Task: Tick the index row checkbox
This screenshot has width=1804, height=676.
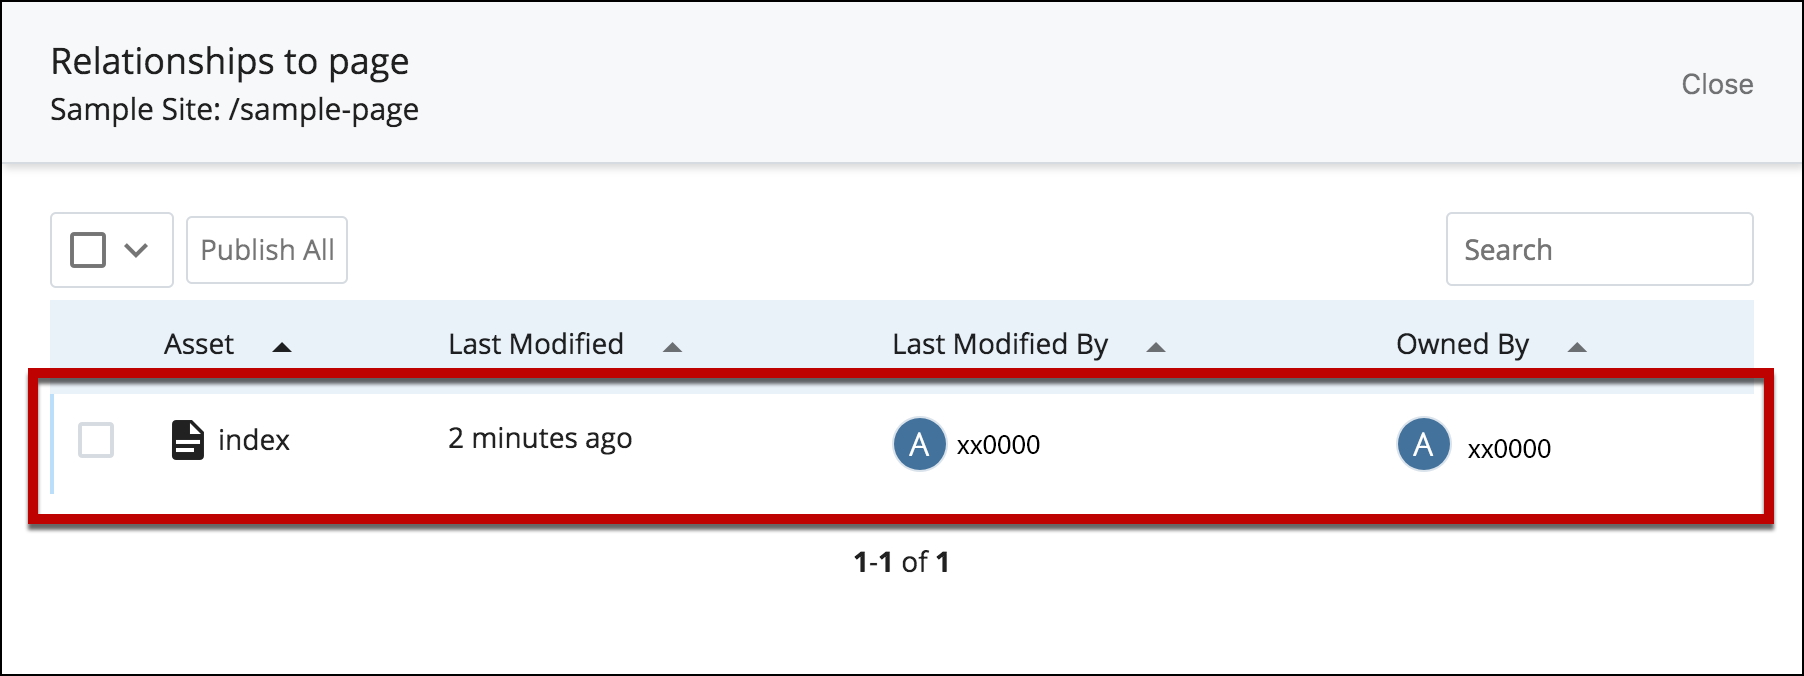Action: (x=96, y=440)
